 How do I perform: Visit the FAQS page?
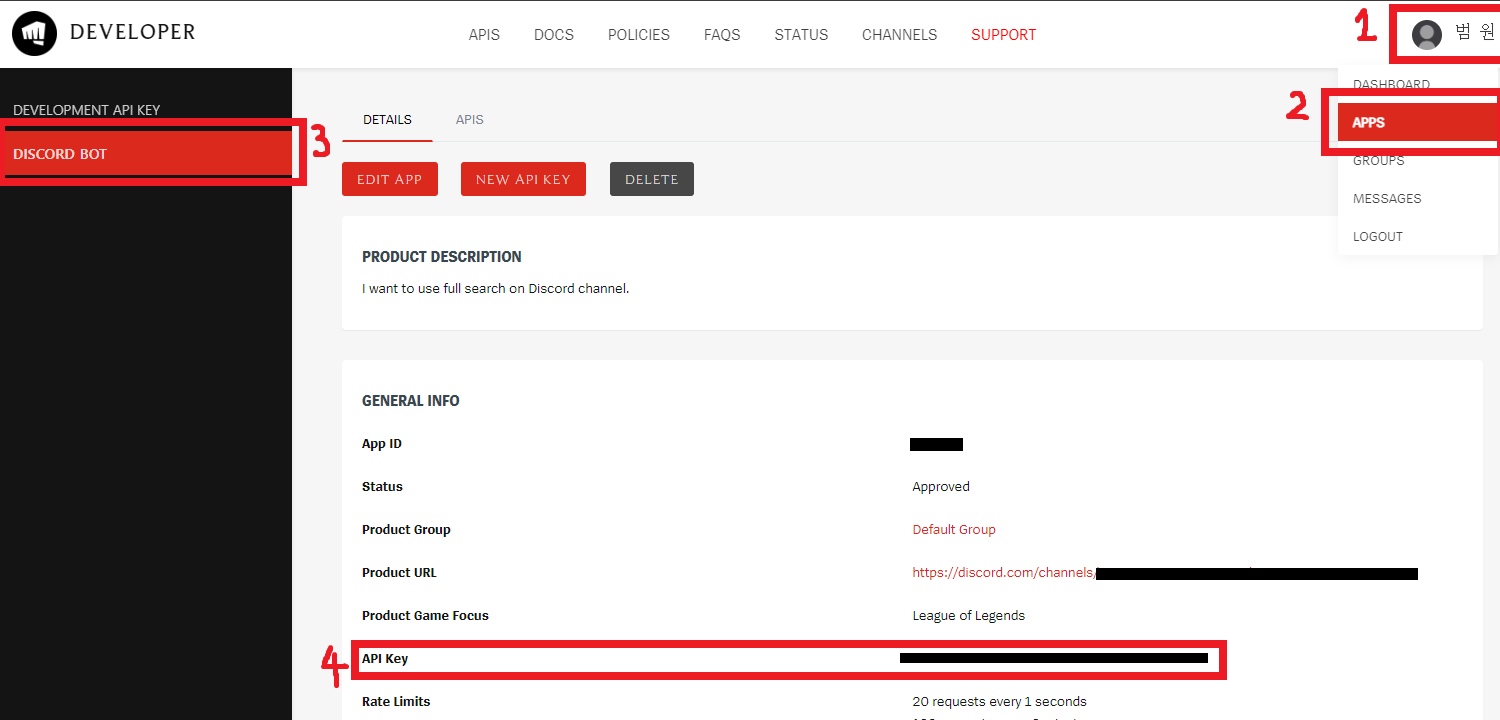tap(722, 35)
